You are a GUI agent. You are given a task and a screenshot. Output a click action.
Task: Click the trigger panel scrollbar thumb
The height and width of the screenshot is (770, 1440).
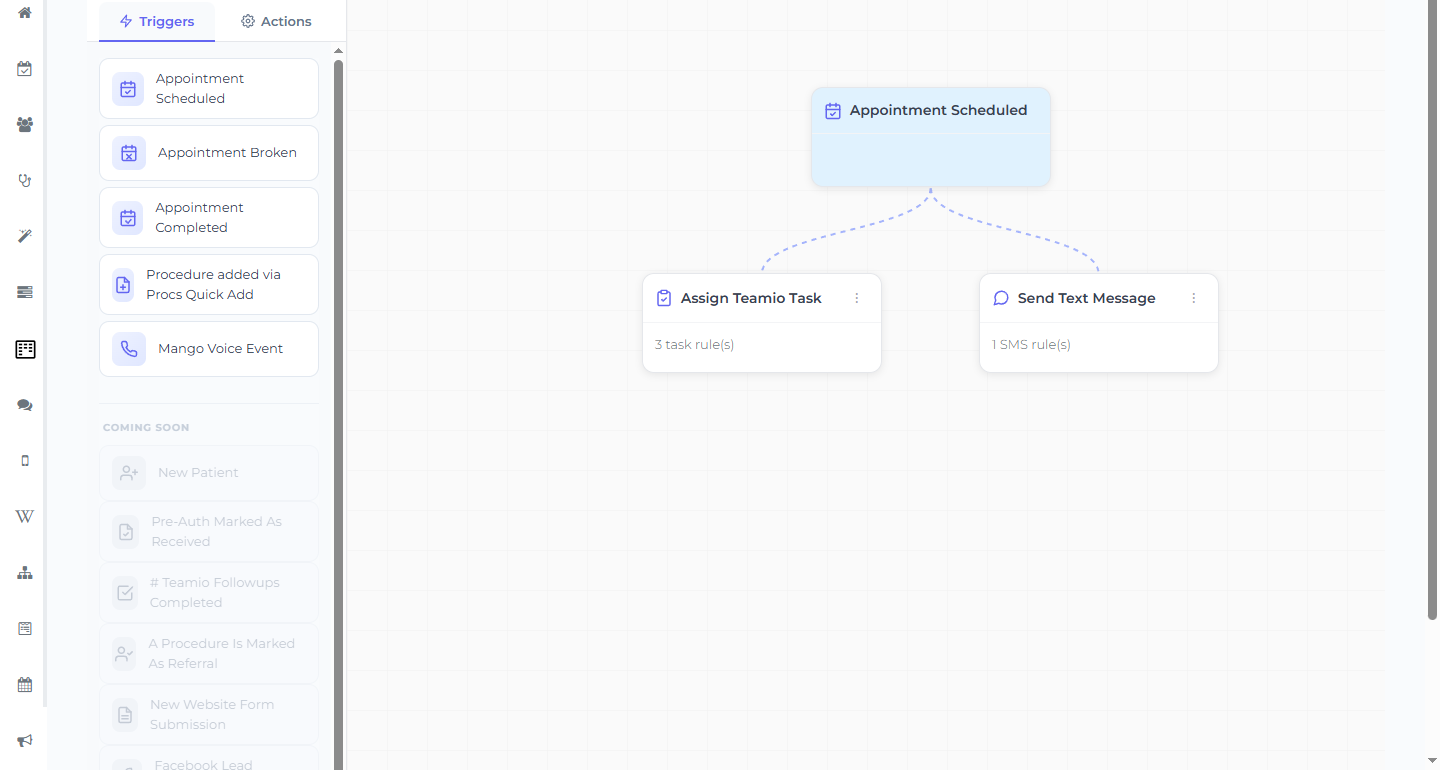[x=338, y=414]
